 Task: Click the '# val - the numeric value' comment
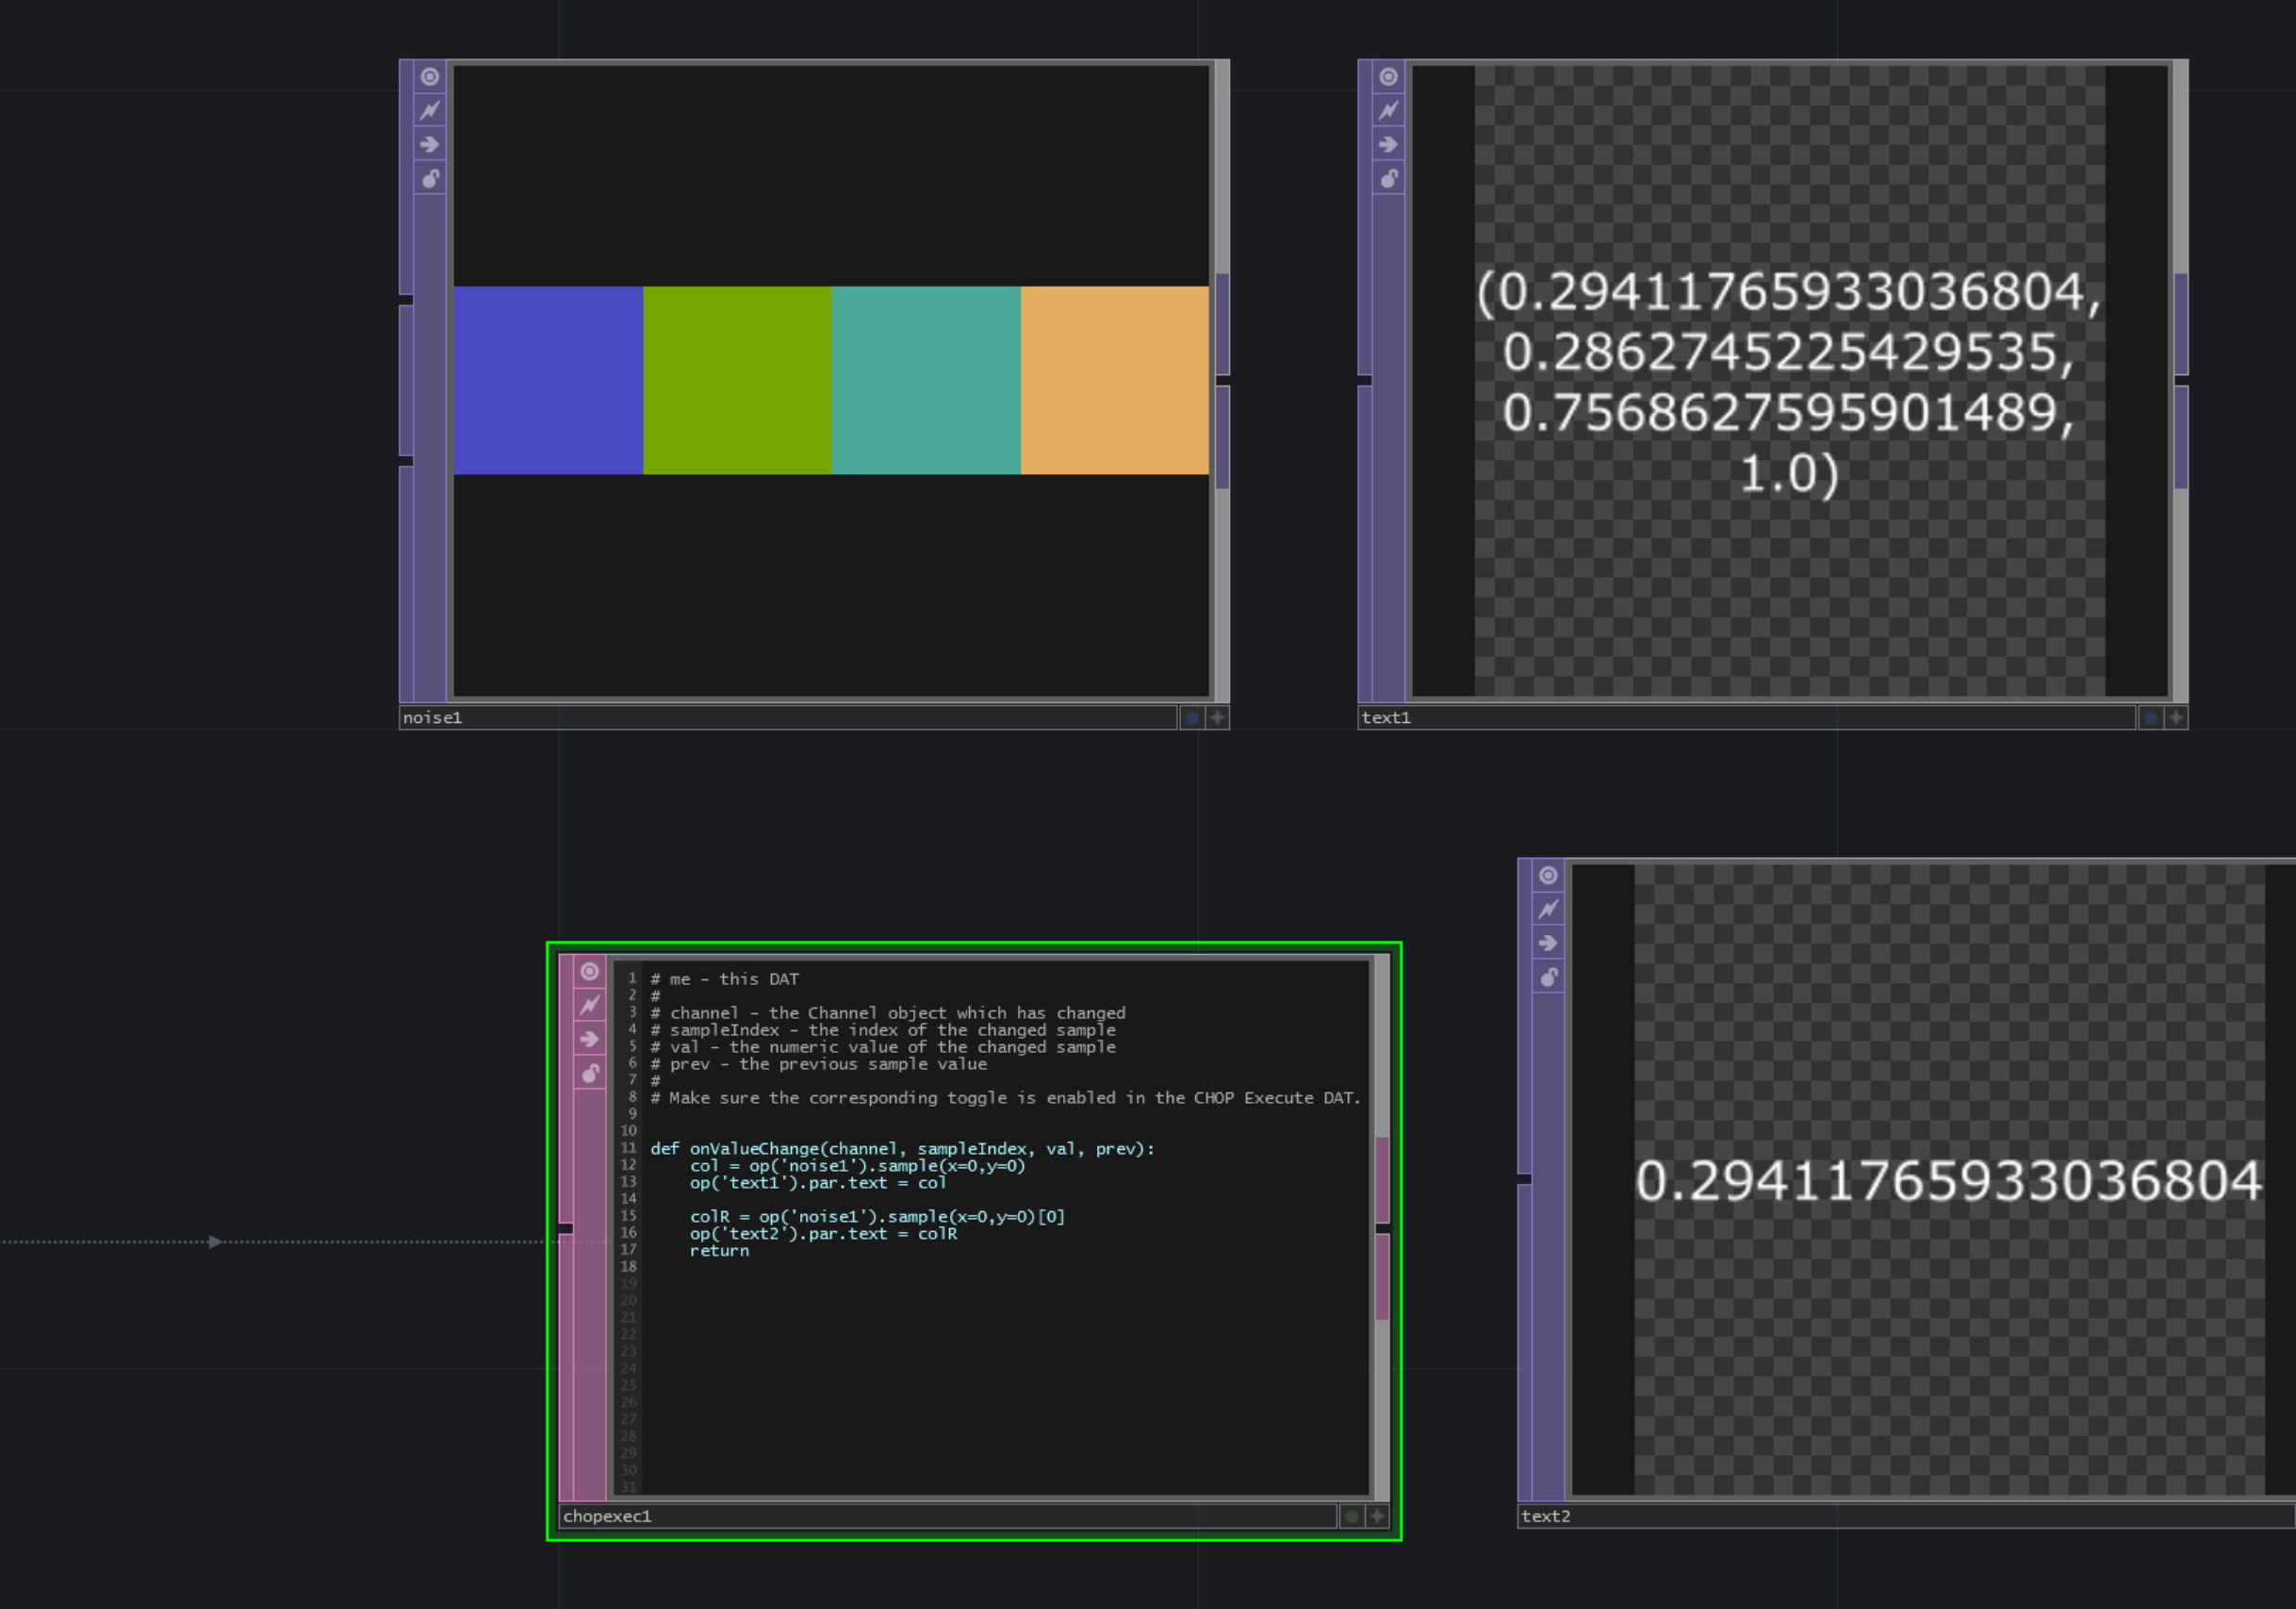882,1047
